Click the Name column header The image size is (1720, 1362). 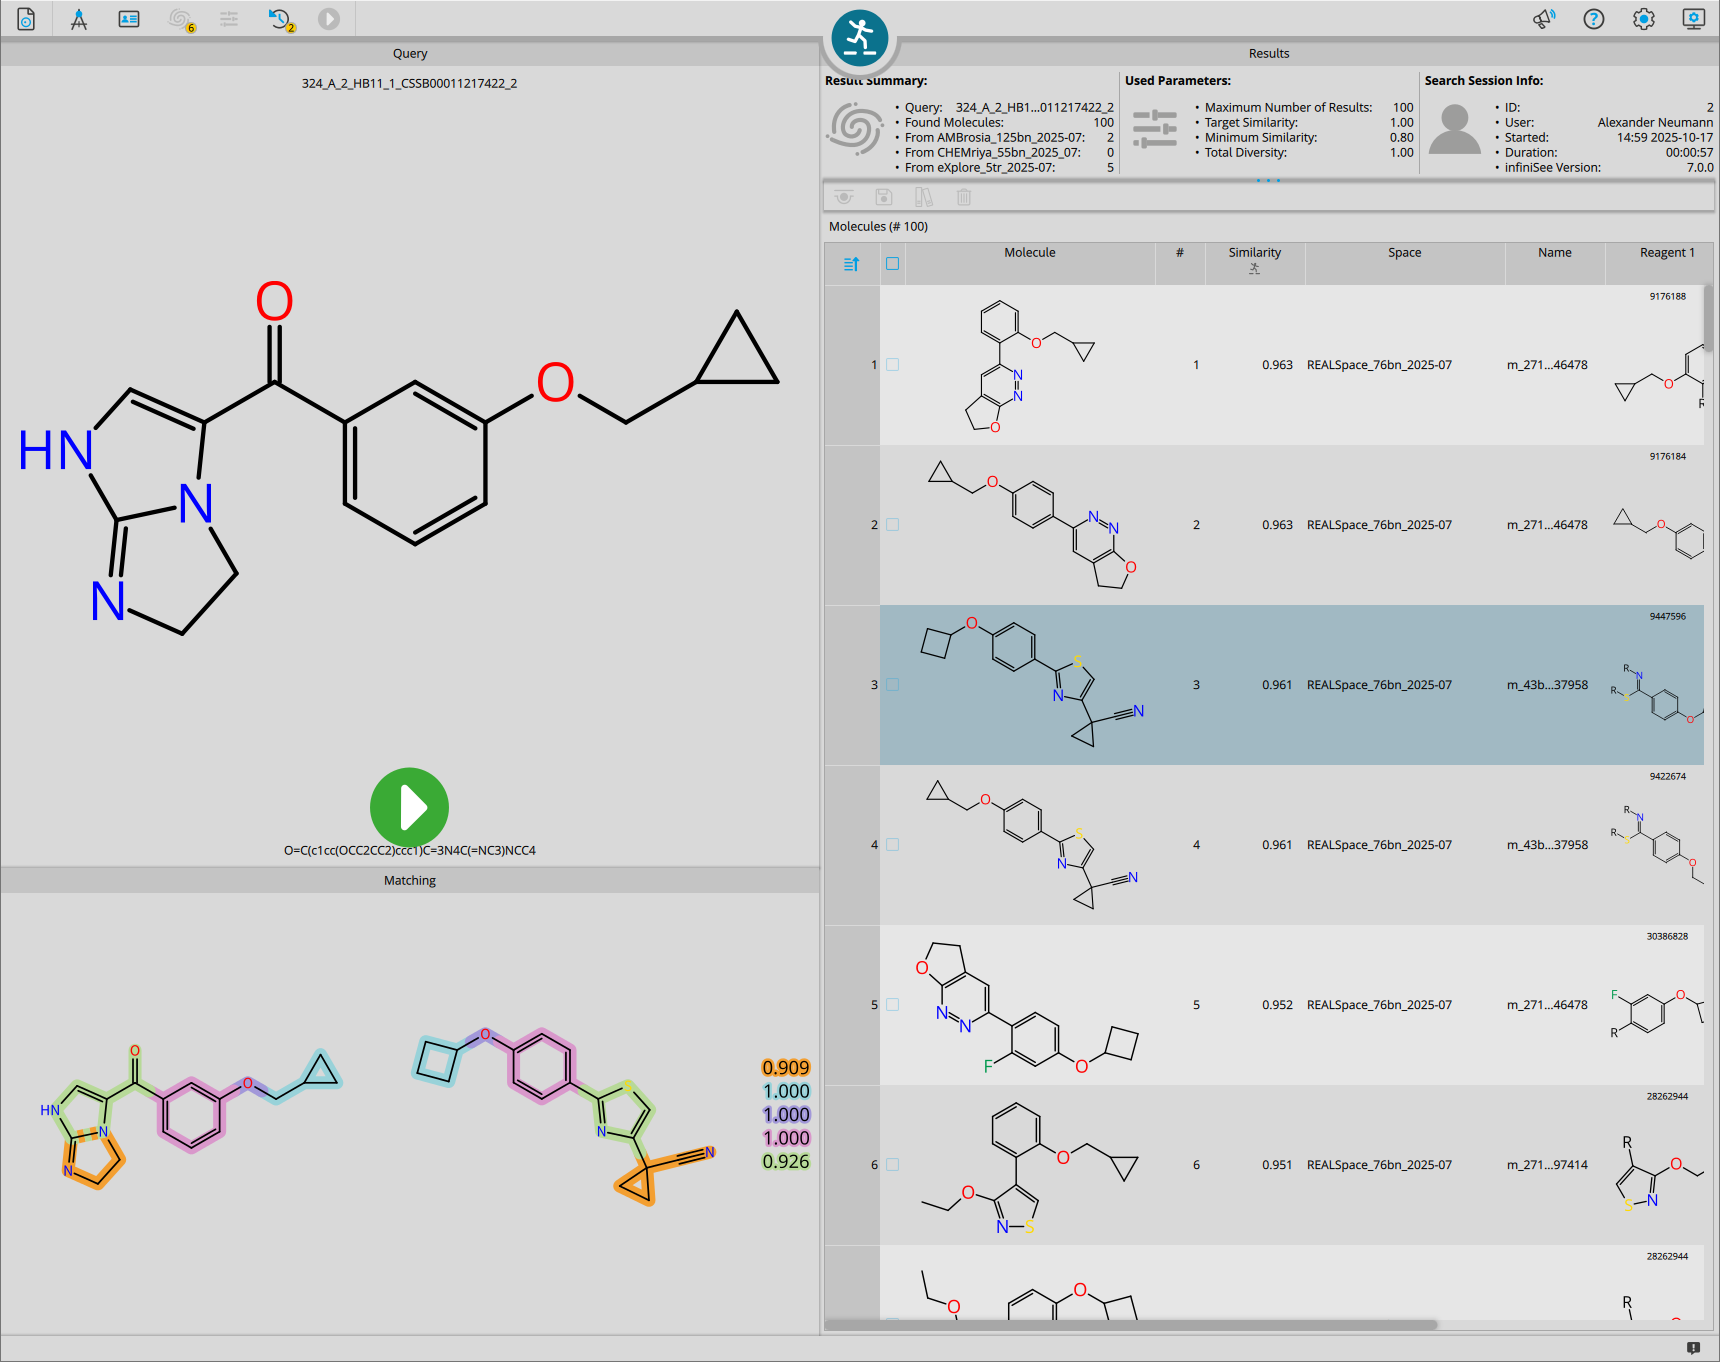[x=1554, y=253]
